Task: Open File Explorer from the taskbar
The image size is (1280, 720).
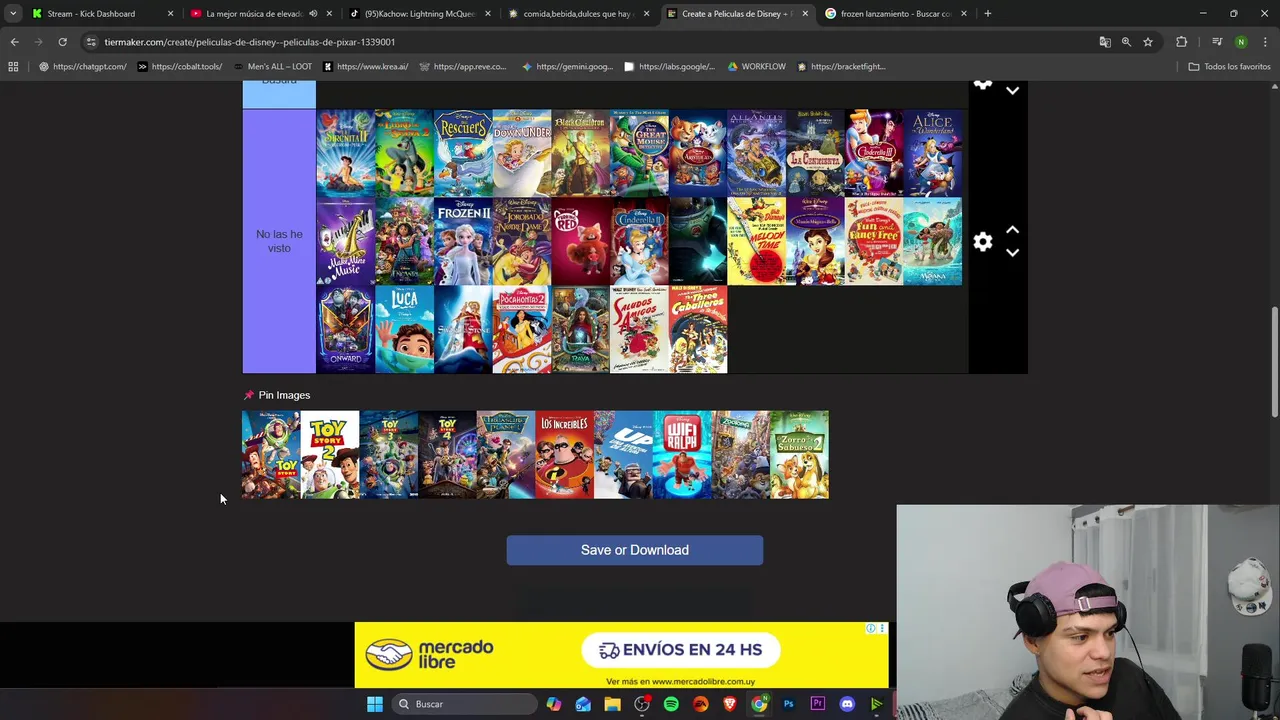Action: pyautogui.click(x=612, y=704)
